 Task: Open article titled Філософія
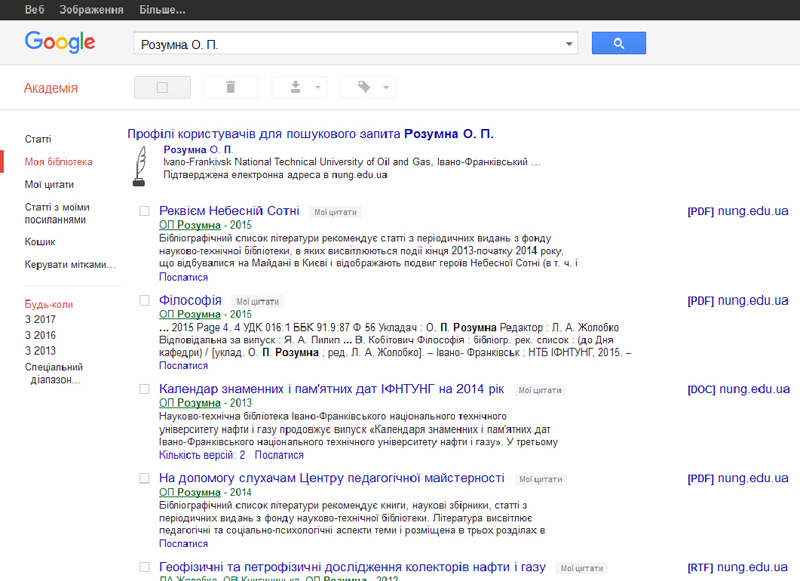(190, 300)
